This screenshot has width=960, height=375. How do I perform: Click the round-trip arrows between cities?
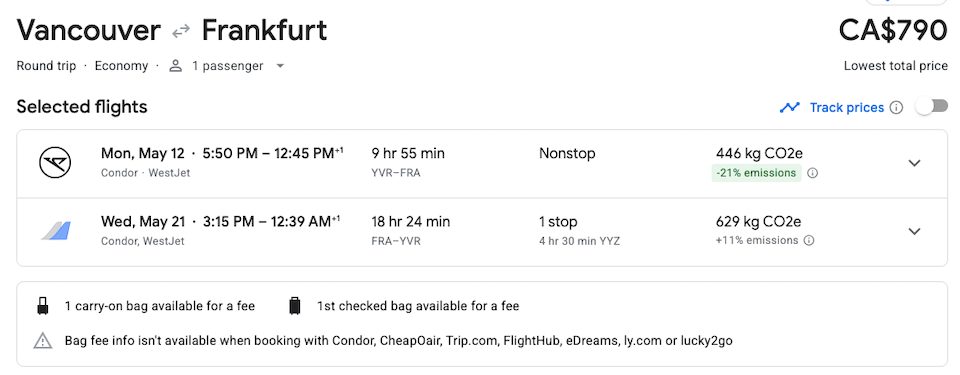point(181,32)
